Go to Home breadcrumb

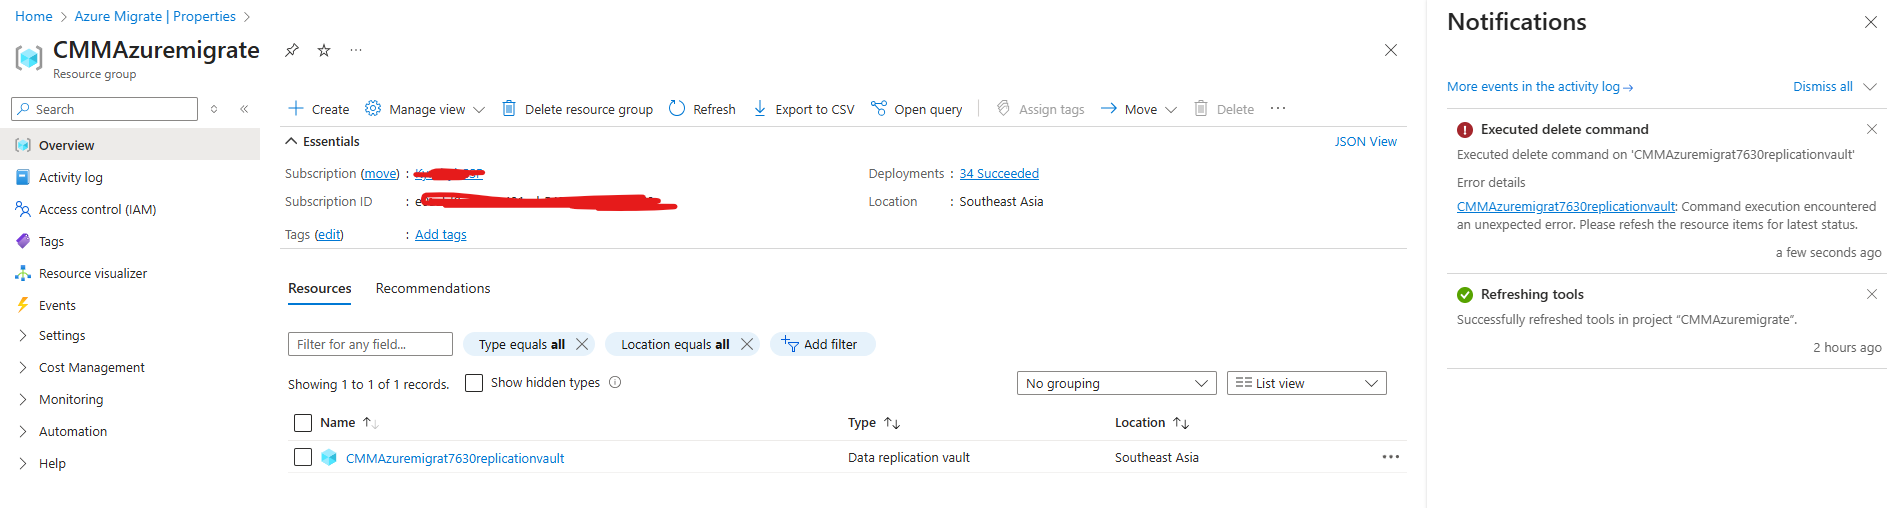pyautogui.click(x=34, y=16)
